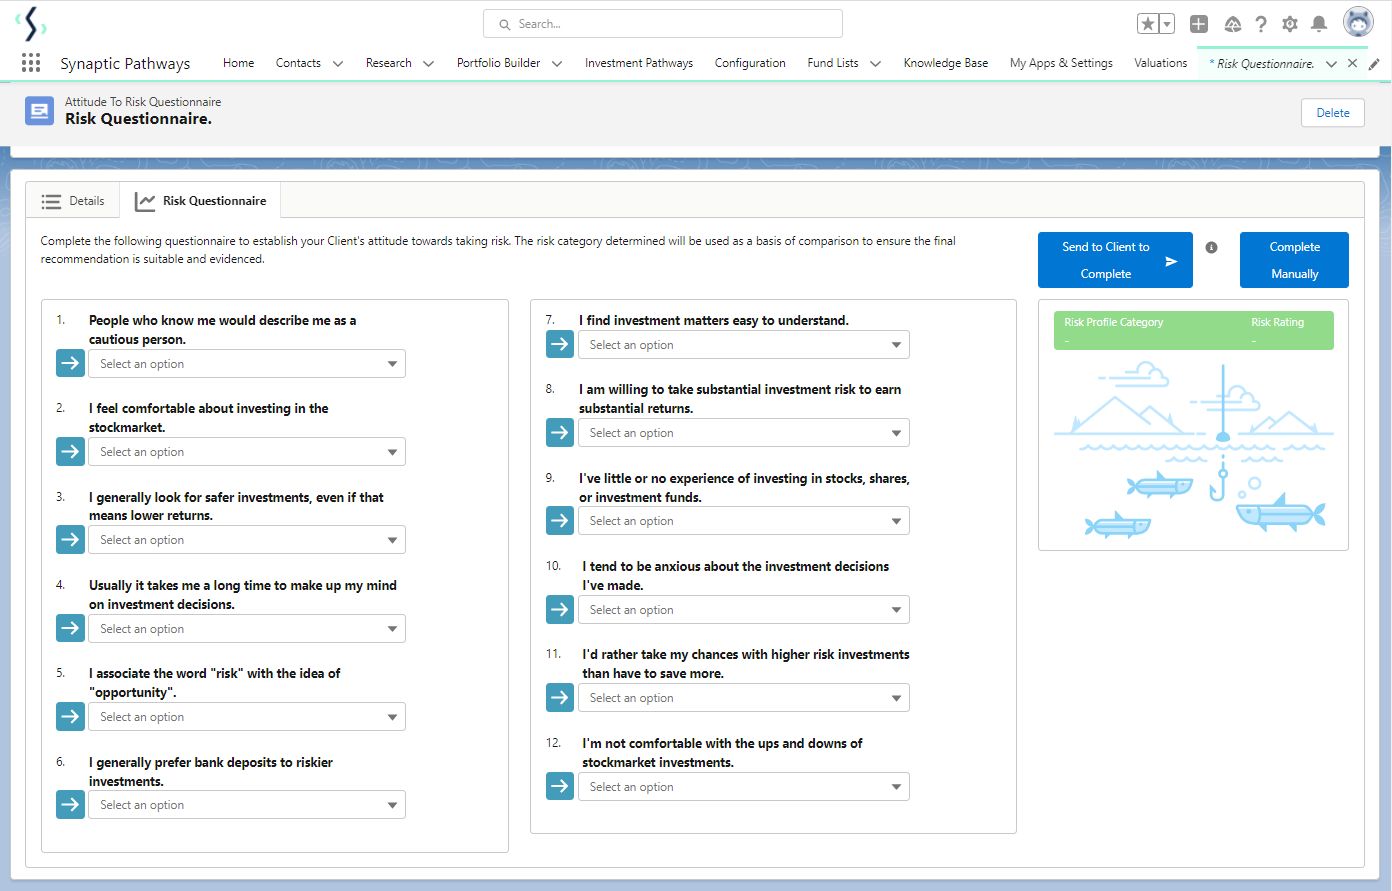Click the Delete button
This screenshot has height=891, width=1392.
tap(1332, 112)
